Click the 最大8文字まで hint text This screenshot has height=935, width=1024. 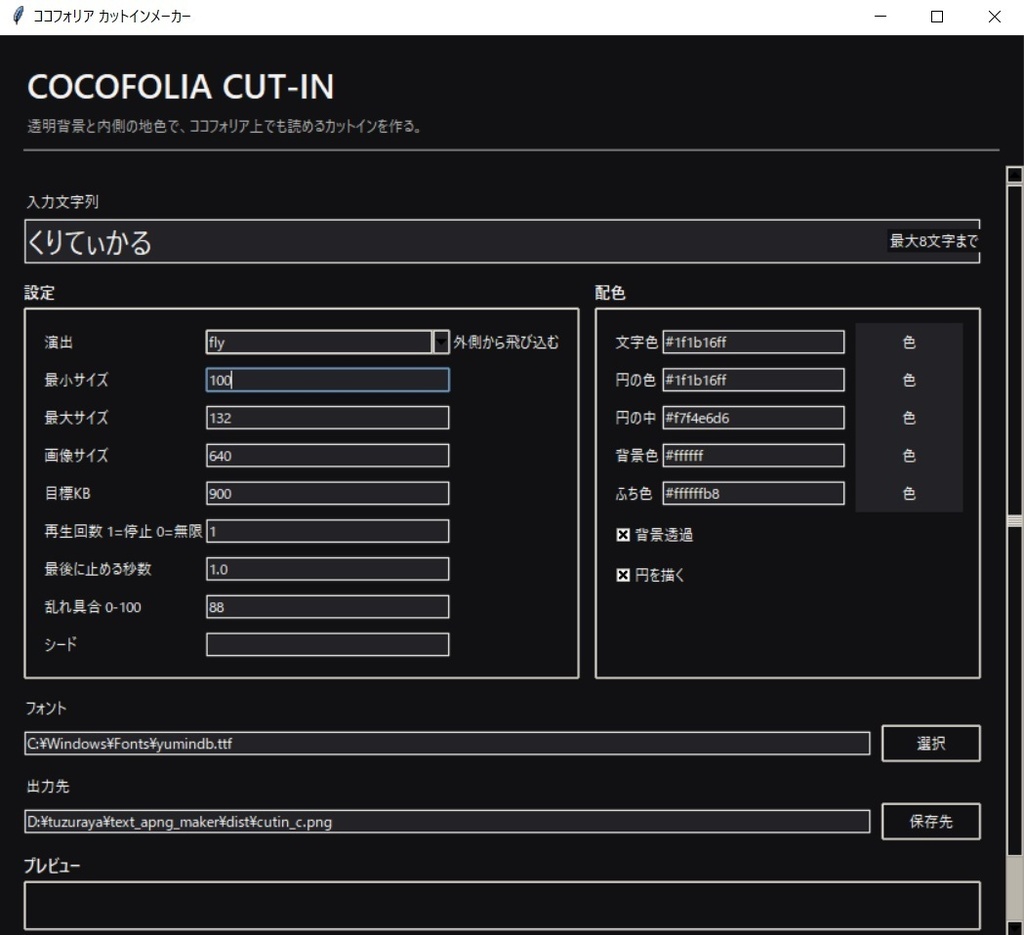(x=933, y=241)
